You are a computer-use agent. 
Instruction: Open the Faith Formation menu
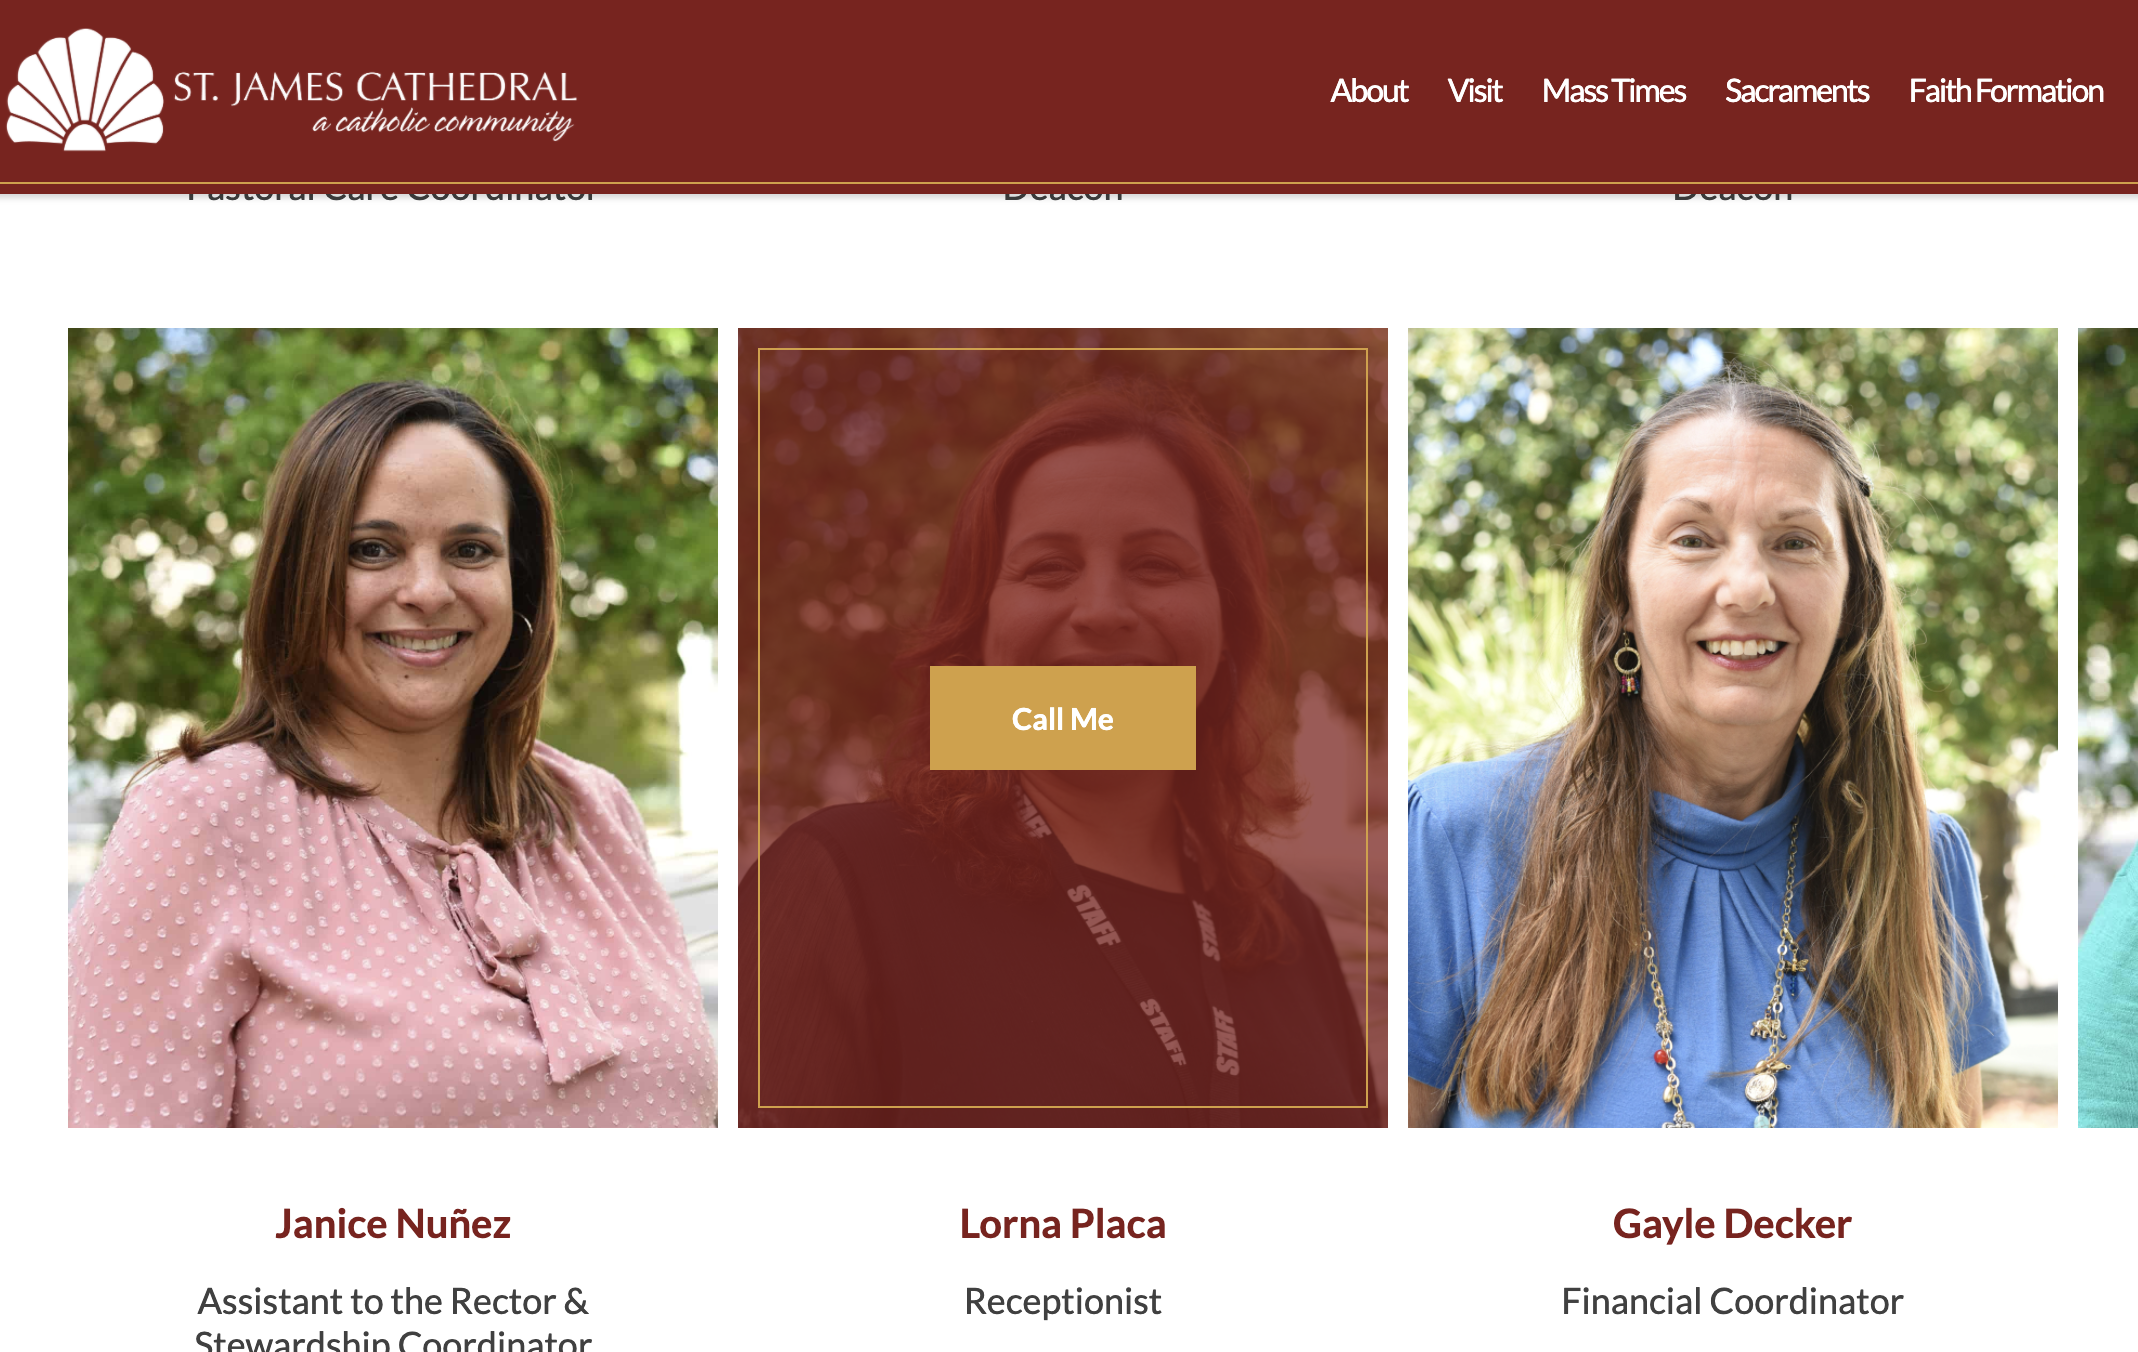[x=2005, y=91]
